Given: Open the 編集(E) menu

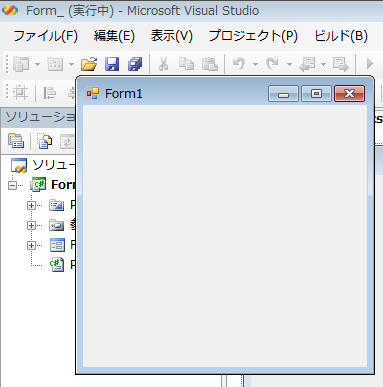Looking at the screenshot, I should coord(114,36).
